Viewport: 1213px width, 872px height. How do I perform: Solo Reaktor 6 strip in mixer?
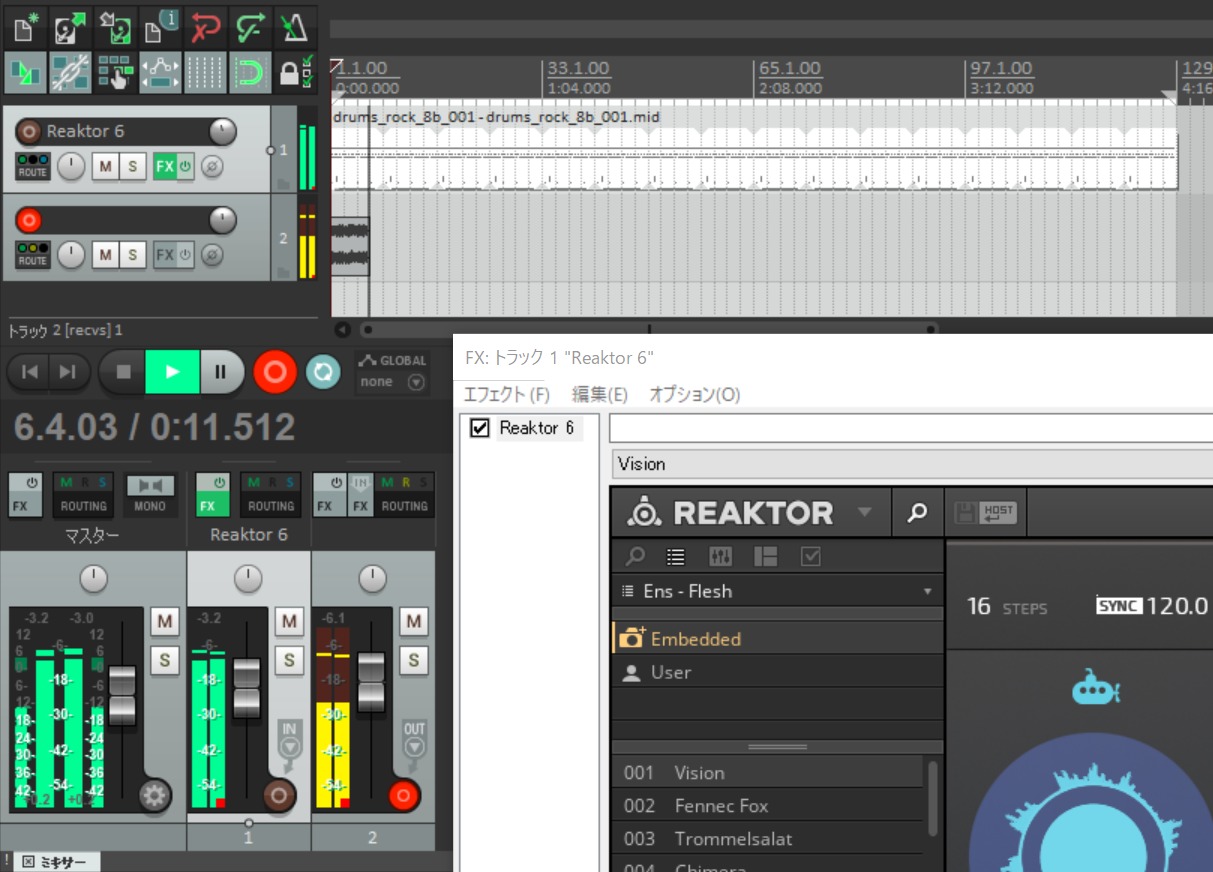[289, 660]
